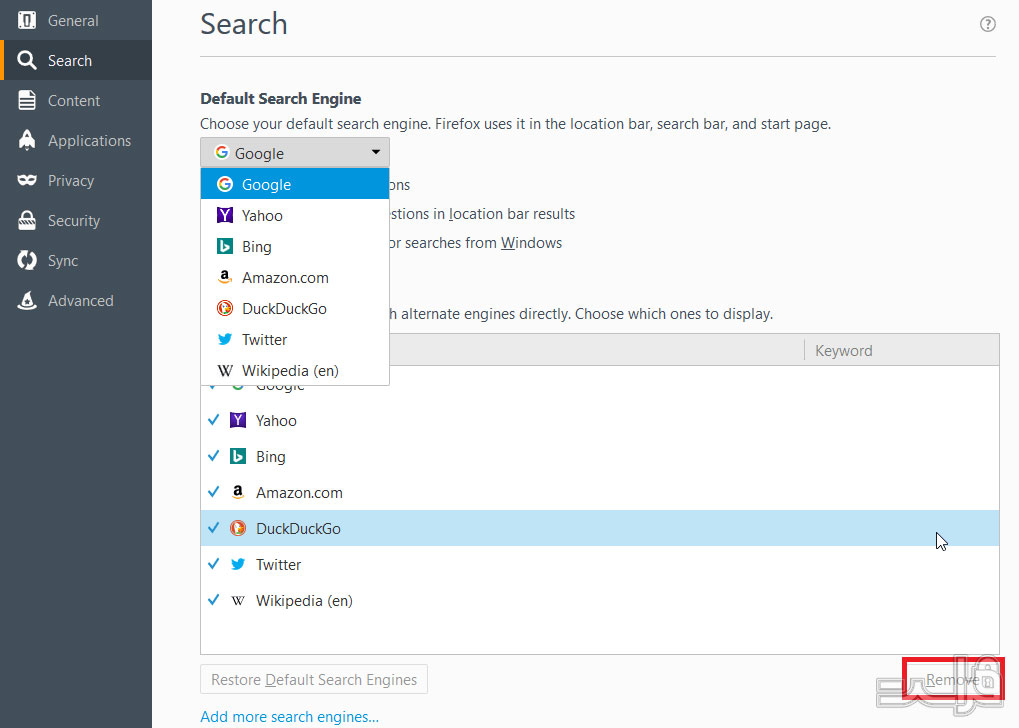Viewport: 1019px width, 728px height.
Task: Click the Applications rocket icon
Action: click(27, 140)
